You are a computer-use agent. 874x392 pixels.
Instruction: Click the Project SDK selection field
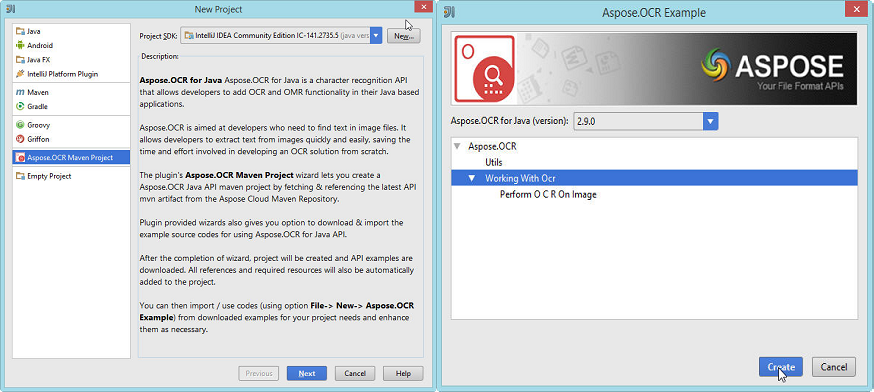click(x=281, y=36)
